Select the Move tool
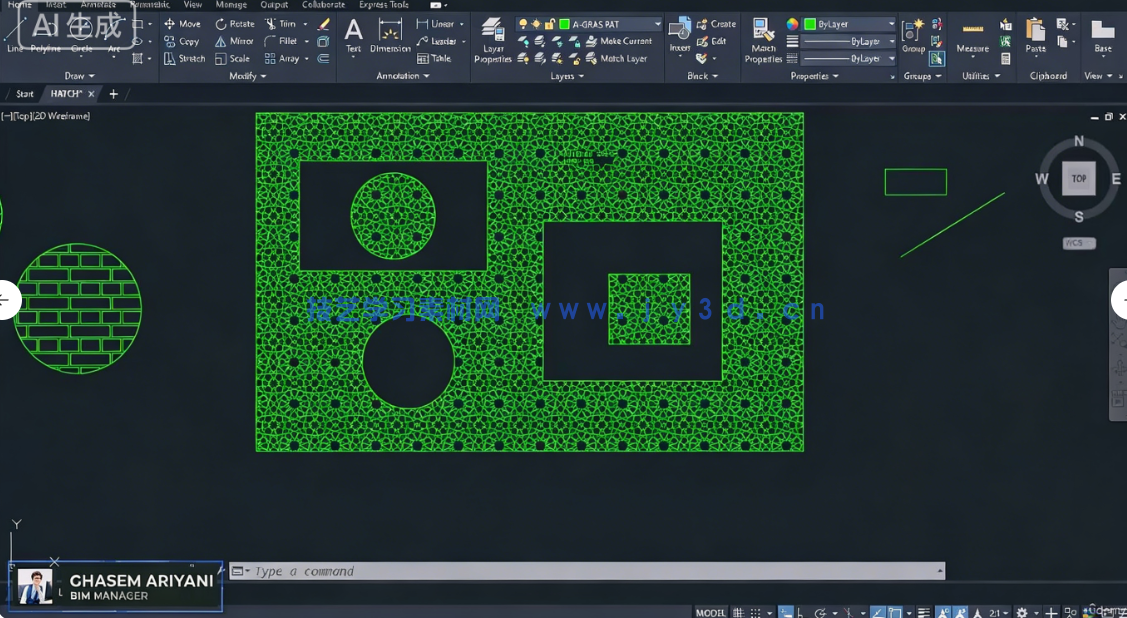This screenshot has width=1127, height=618. (x=183, y=23)
